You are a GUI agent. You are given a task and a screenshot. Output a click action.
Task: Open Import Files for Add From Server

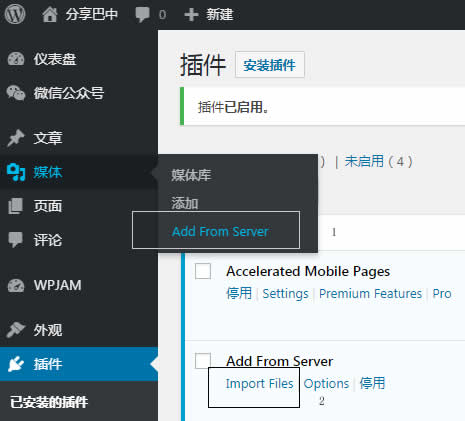259,384
